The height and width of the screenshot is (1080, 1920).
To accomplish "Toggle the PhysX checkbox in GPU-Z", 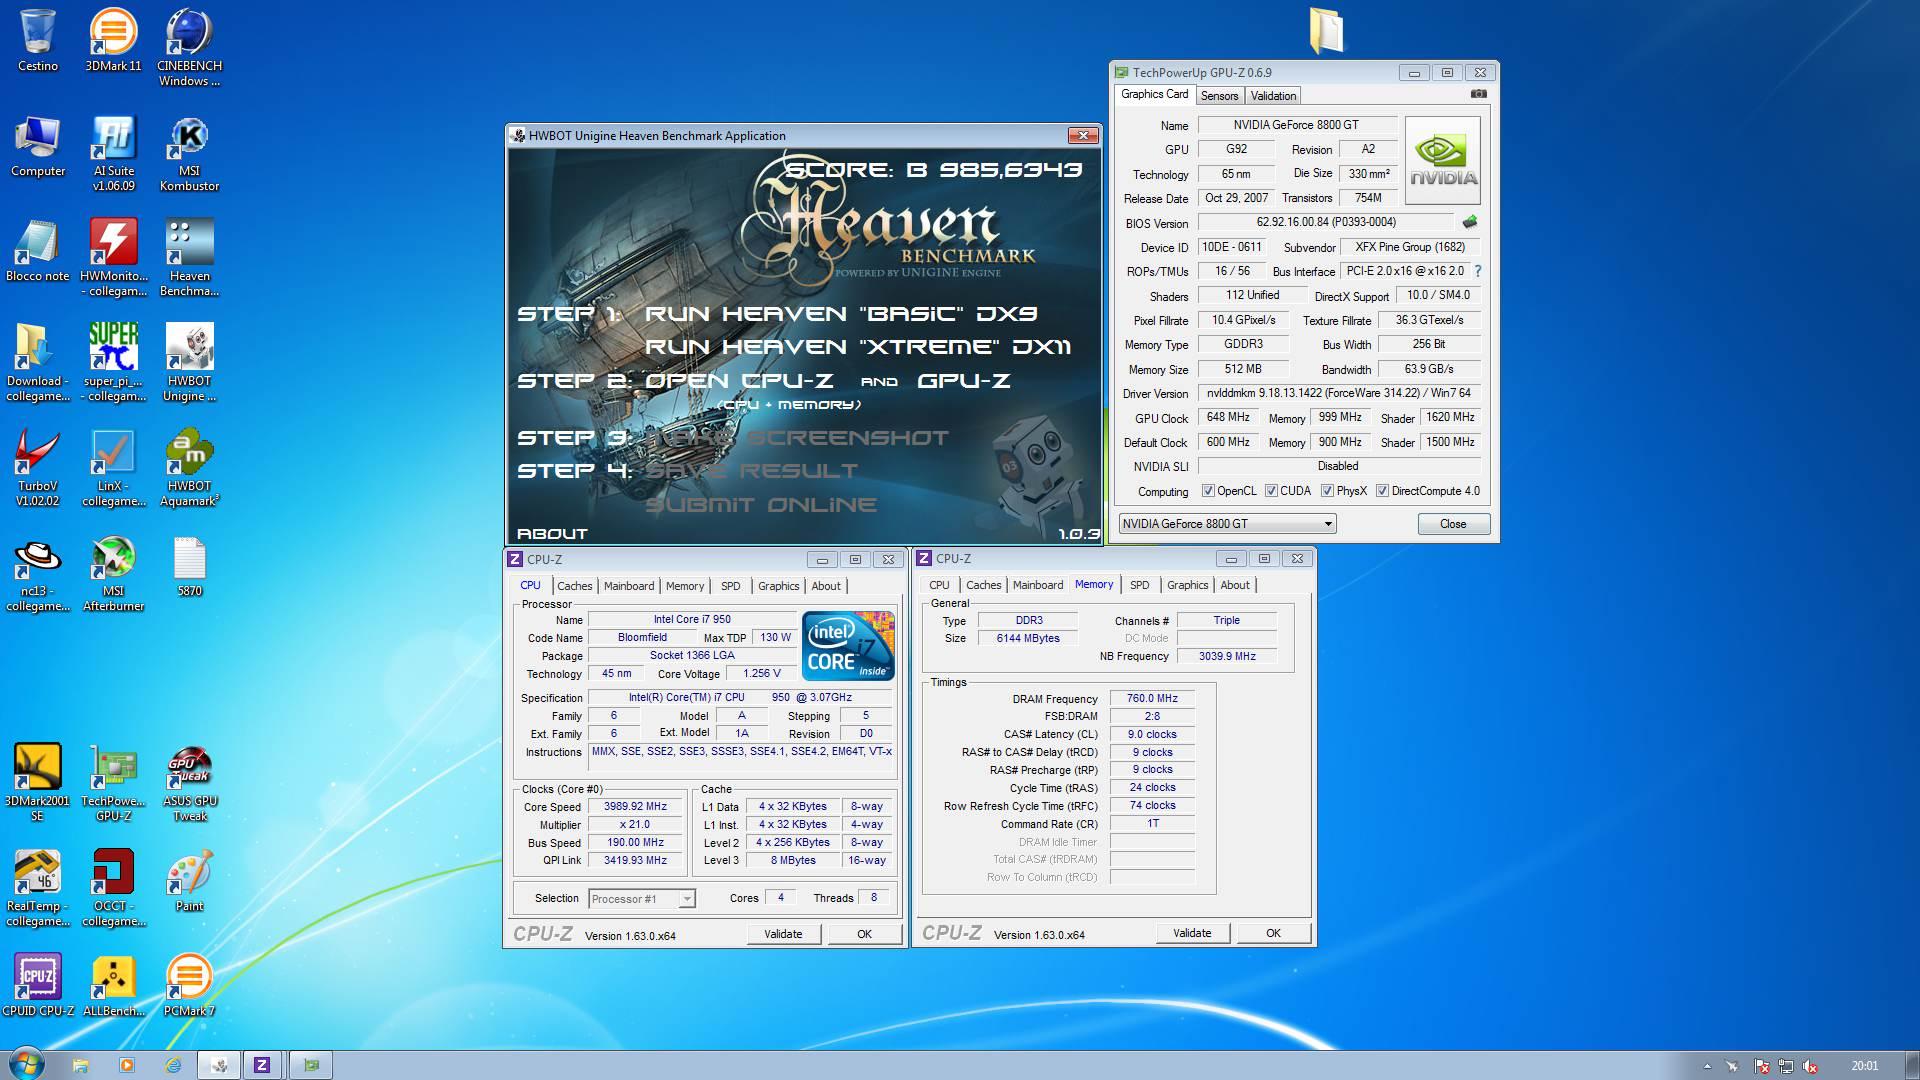I will pyautogui.click(x=1327, y=491).
